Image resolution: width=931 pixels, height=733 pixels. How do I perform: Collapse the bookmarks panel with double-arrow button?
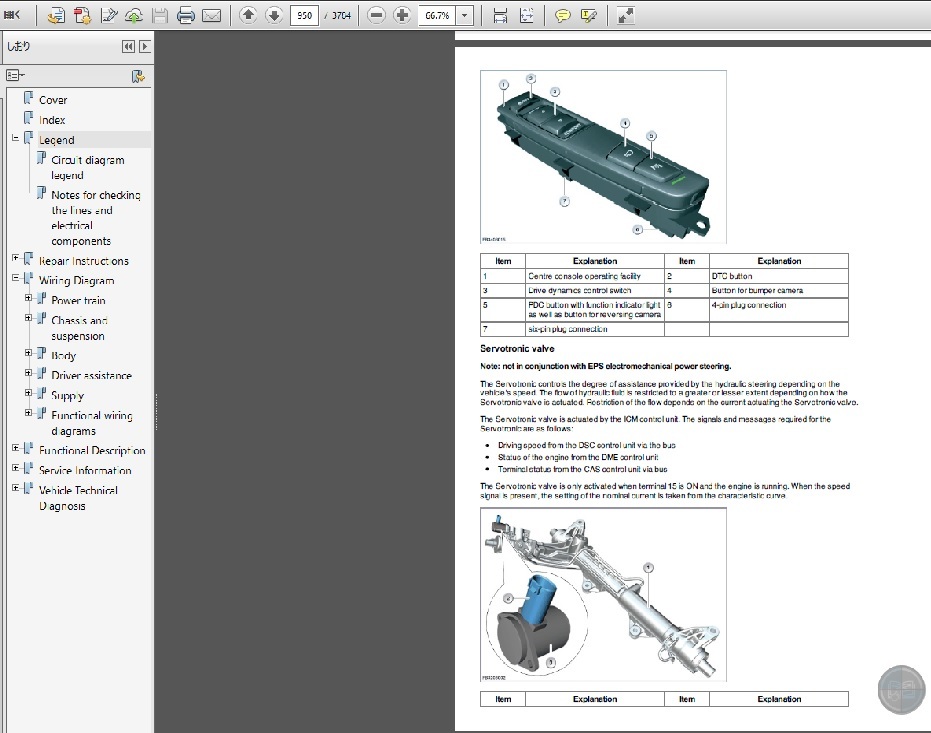click(128, 46)
